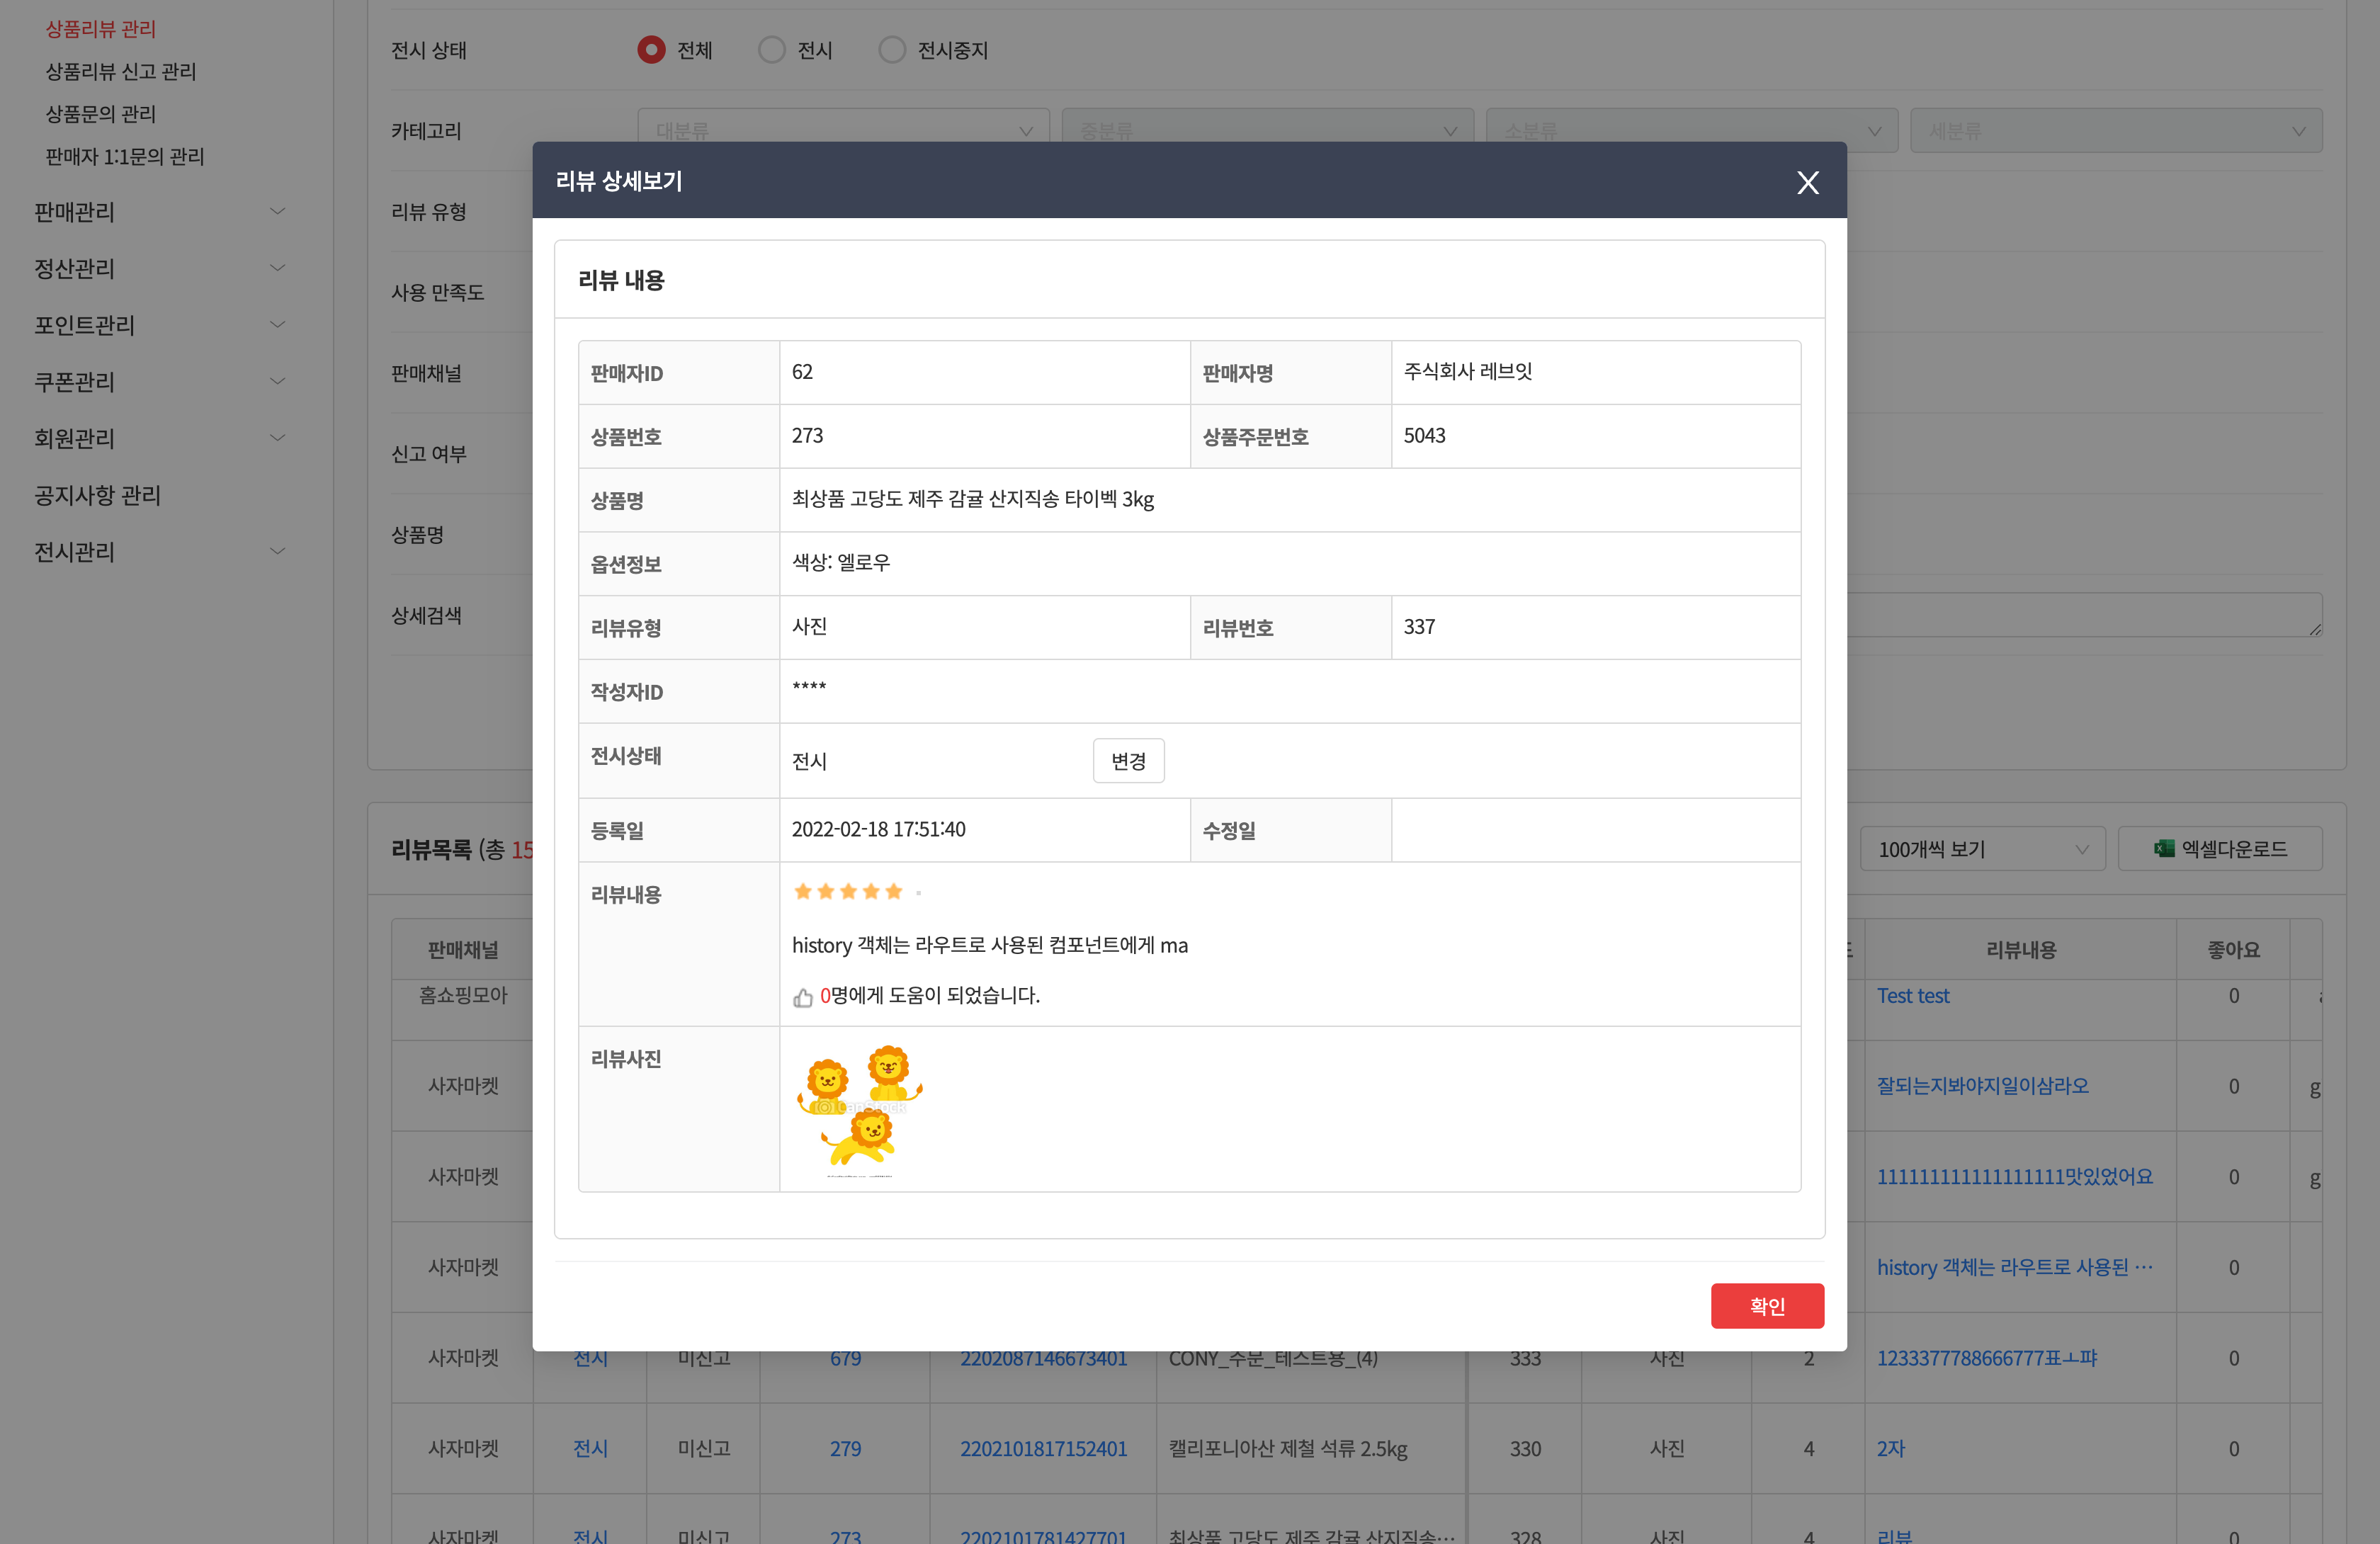Open 상품리뷰 관리 in sidebar
This screenshot has height=1544, width=2380.
click(x=100, y=28)
